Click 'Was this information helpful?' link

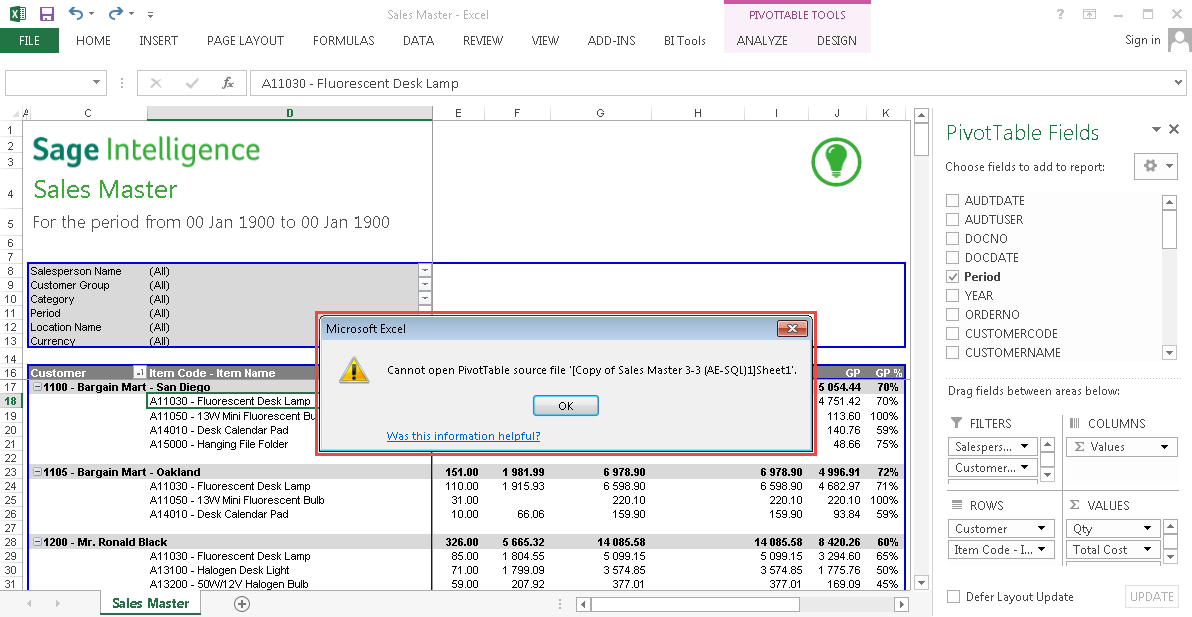click(463, 435)
